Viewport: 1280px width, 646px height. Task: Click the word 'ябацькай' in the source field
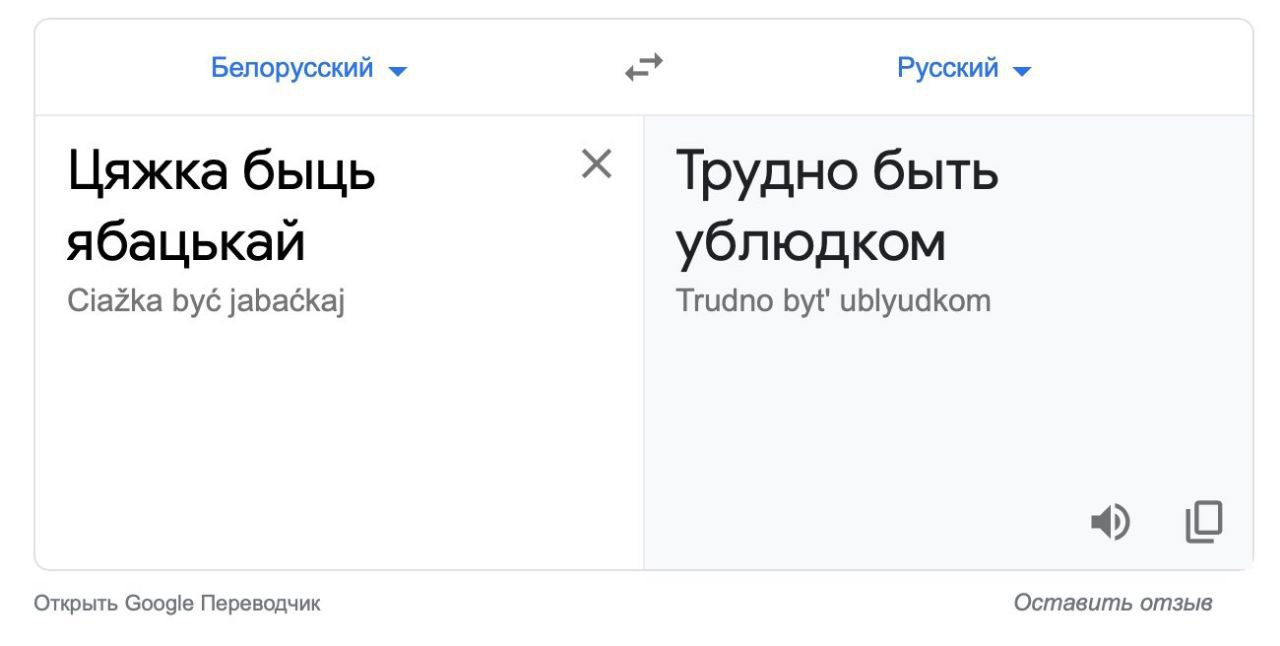coord(186,243)
